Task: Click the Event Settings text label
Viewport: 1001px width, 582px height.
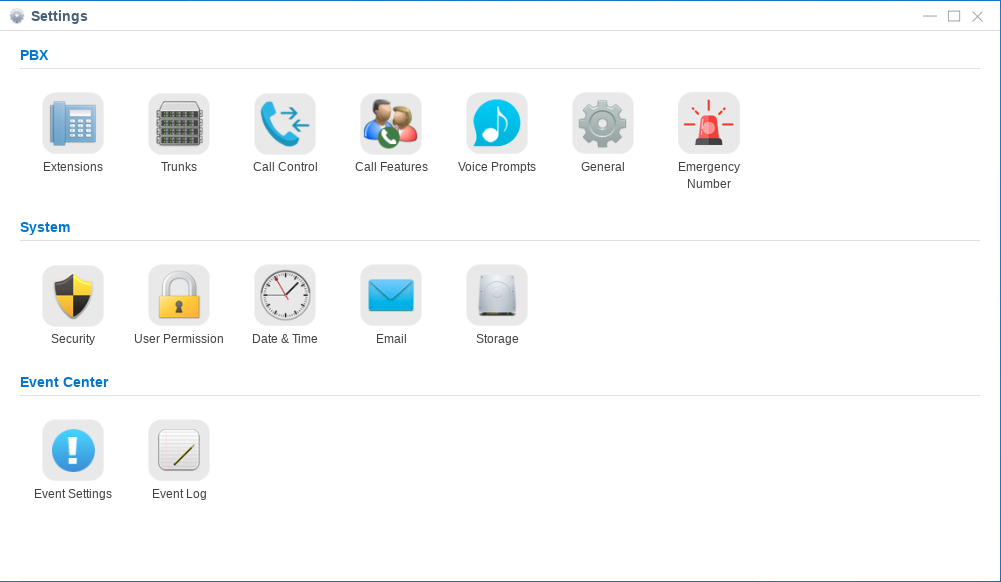Action: [73, 494]
